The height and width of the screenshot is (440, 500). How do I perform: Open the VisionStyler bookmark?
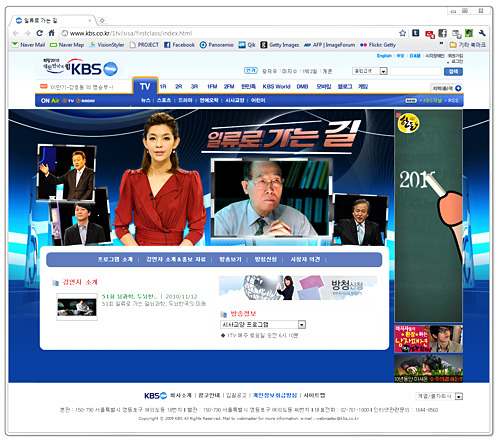pyautogui.click(x=107, y=45)
